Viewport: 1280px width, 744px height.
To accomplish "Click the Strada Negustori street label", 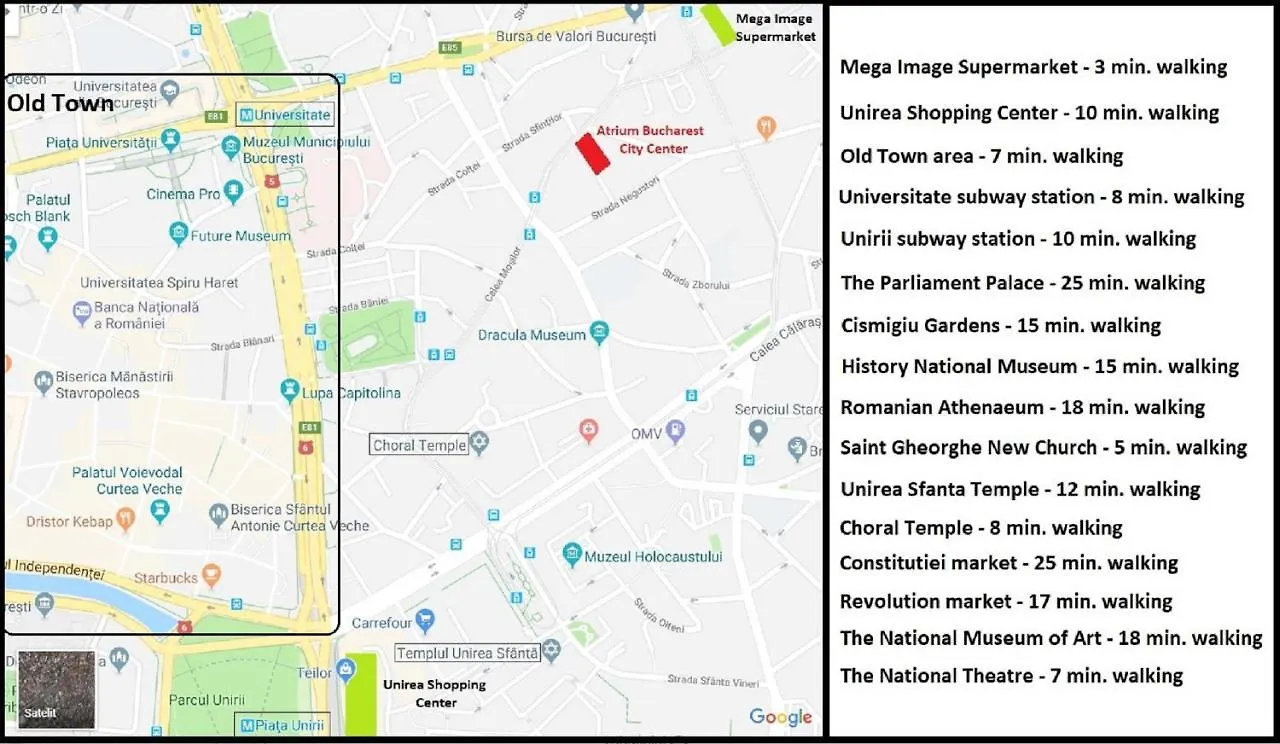I will [625, 197].
